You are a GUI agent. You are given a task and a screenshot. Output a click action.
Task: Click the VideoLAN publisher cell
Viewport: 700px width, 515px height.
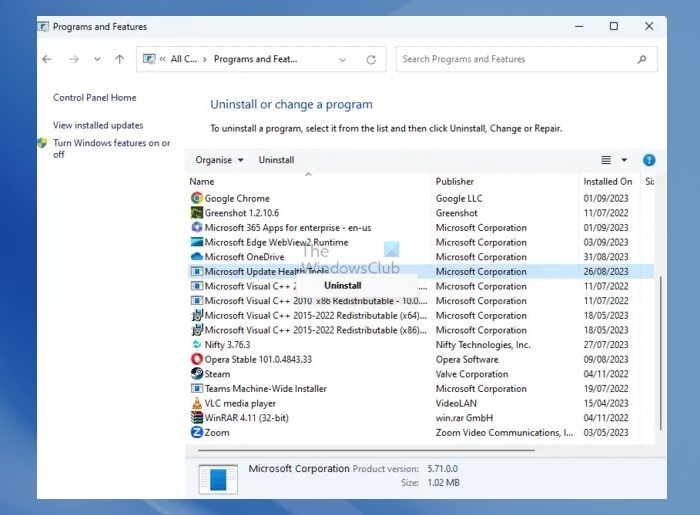456,403
